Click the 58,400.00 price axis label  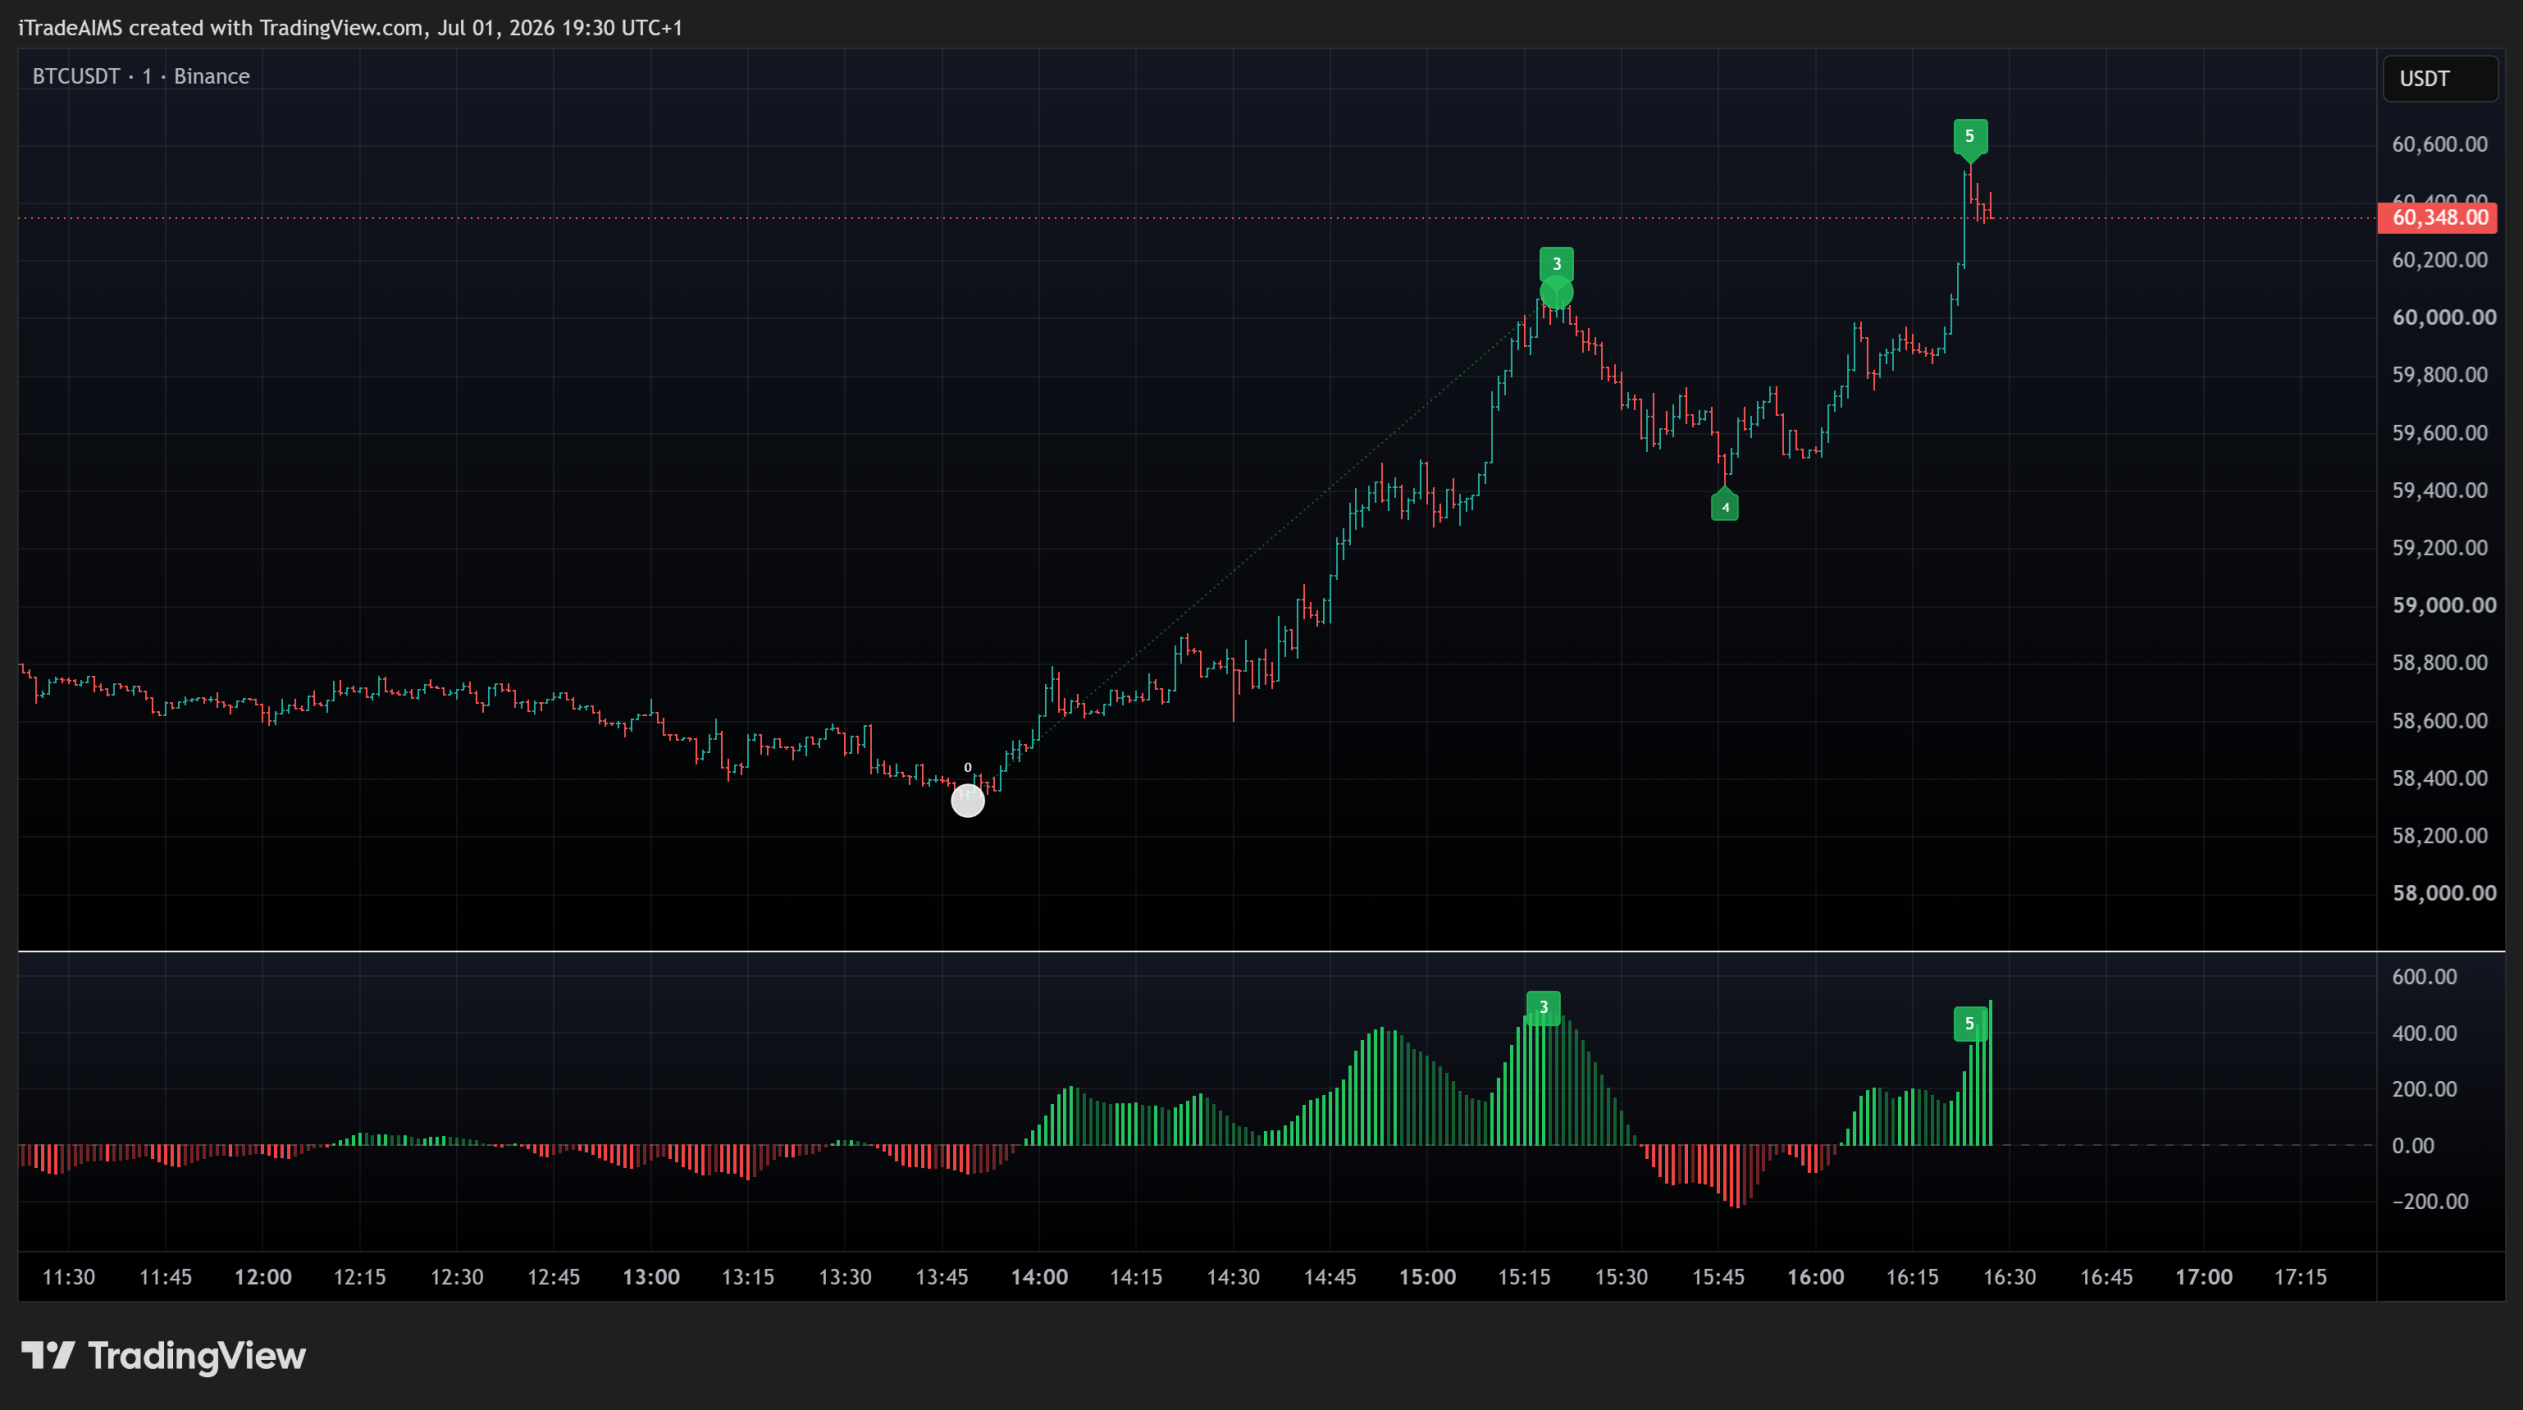[2439, 778]
